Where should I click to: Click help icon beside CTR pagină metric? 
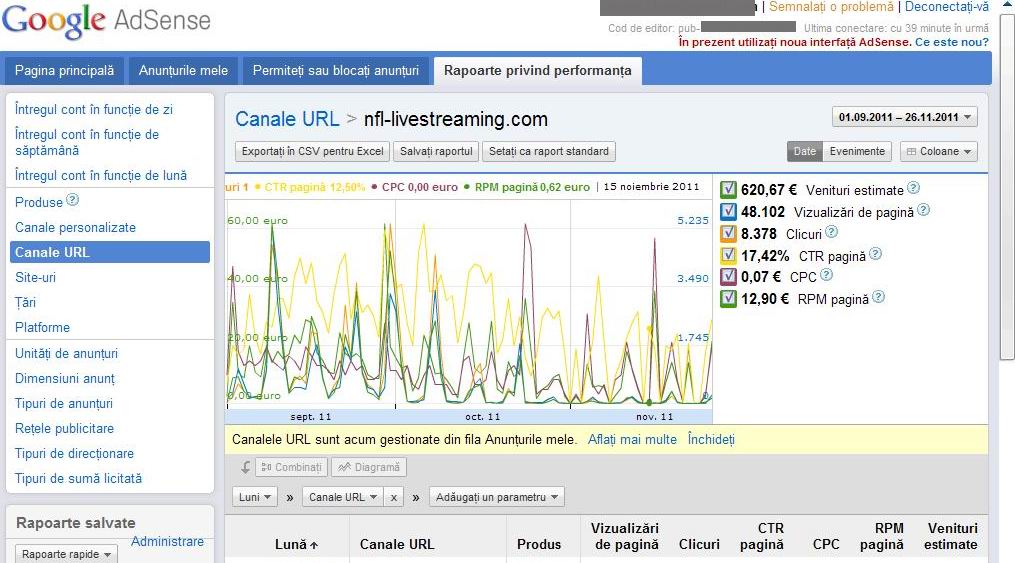875,254
